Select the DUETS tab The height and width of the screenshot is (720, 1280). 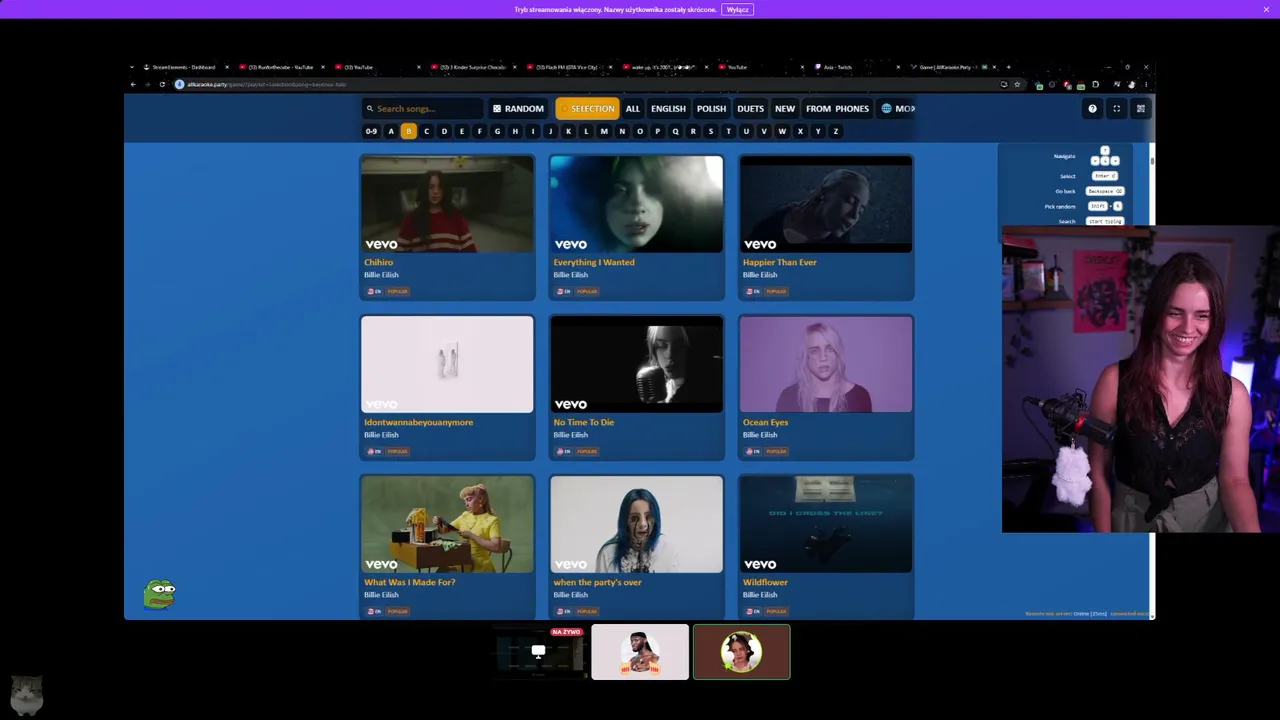(x=750, y=109)
